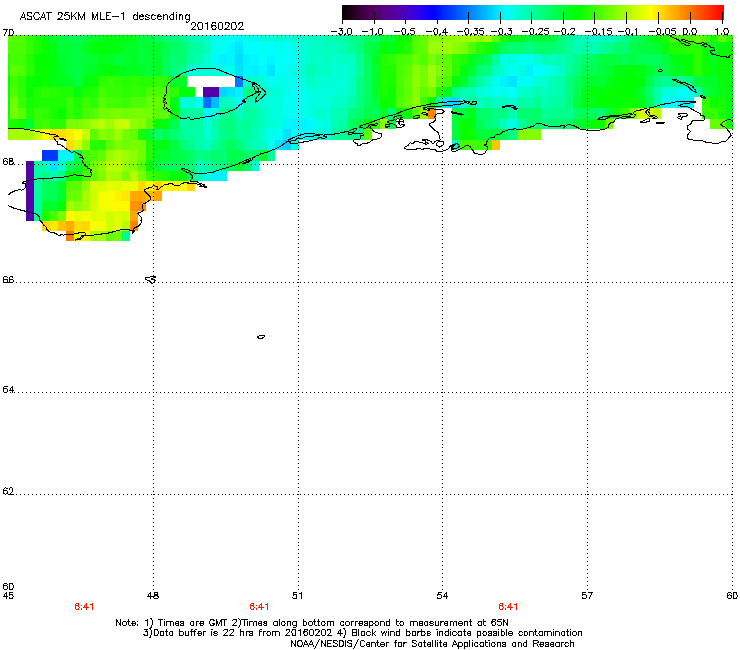Click the small island outline near 65N 50E
Screen dimensions: 740x650
click(x=261, y=337)
